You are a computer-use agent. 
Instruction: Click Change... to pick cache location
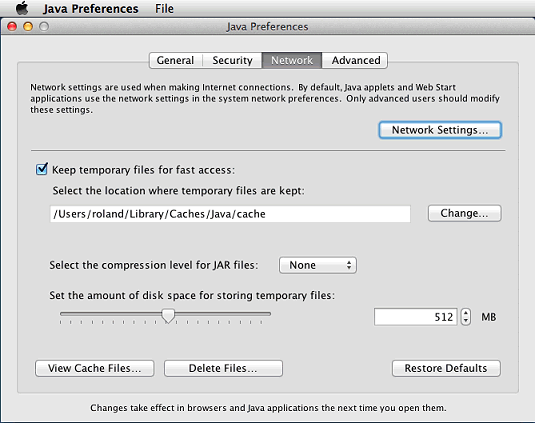[464, 213]
